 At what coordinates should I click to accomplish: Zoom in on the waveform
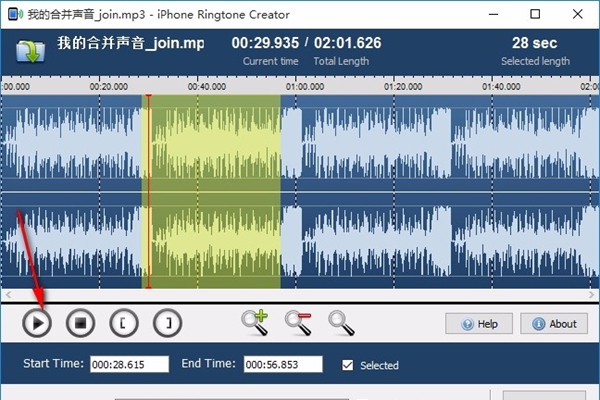click(254, 323)
